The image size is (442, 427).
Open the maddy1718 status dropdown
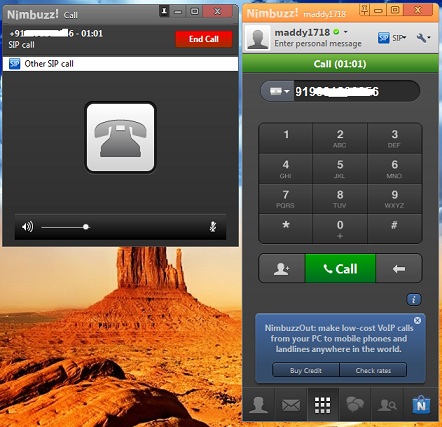click(346, 32)
